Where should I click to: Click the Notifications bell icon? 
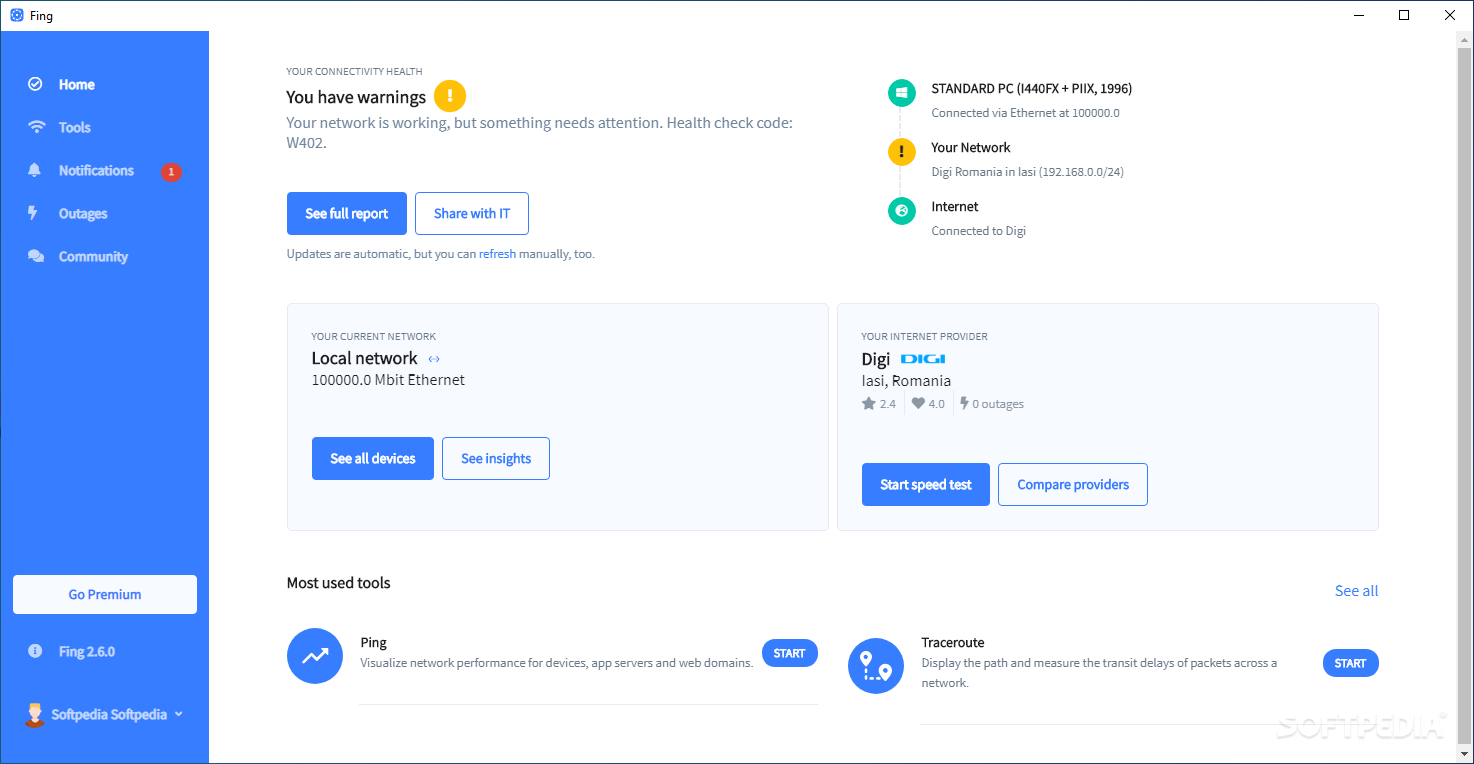(x=35, y=170)
